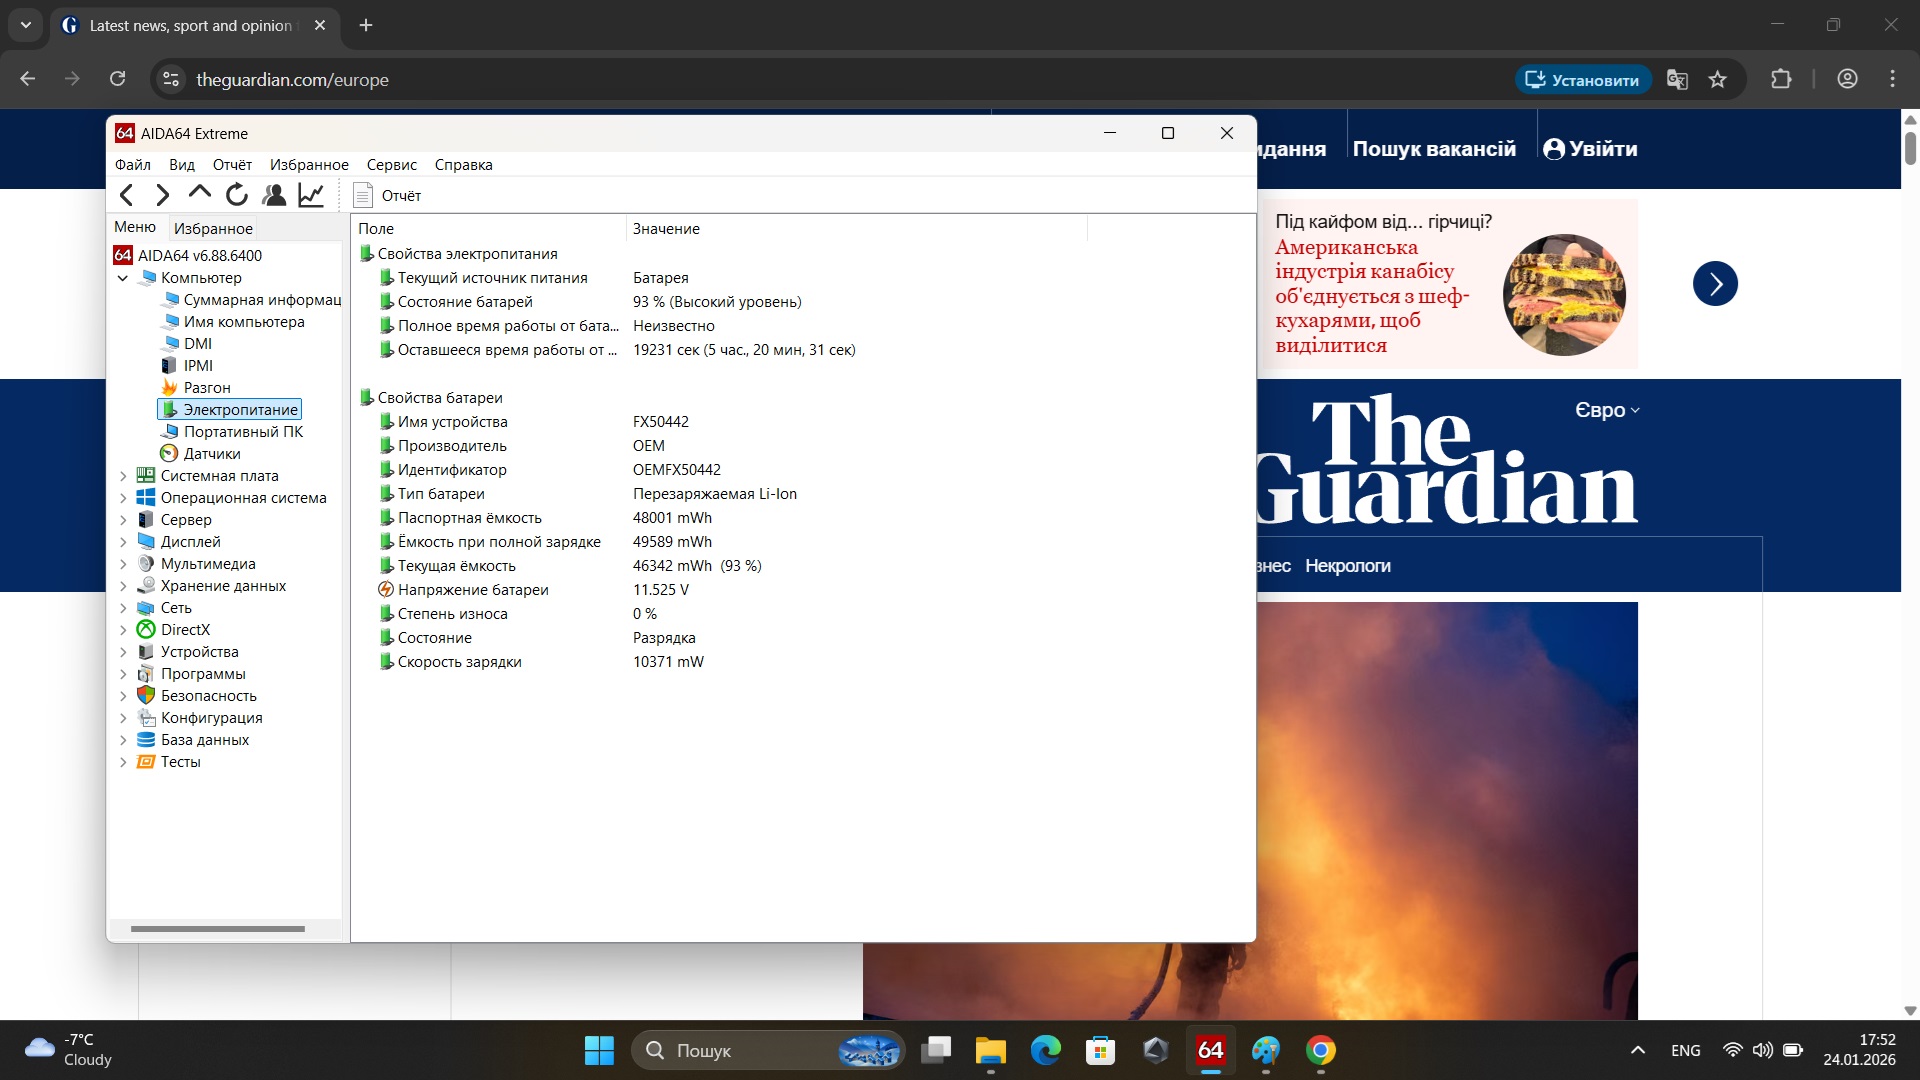This screenshot has height=1080, width=1920.
Task: Click the forward navigation arrow in AIDA64 toolbar
Action: pos(162,194)
